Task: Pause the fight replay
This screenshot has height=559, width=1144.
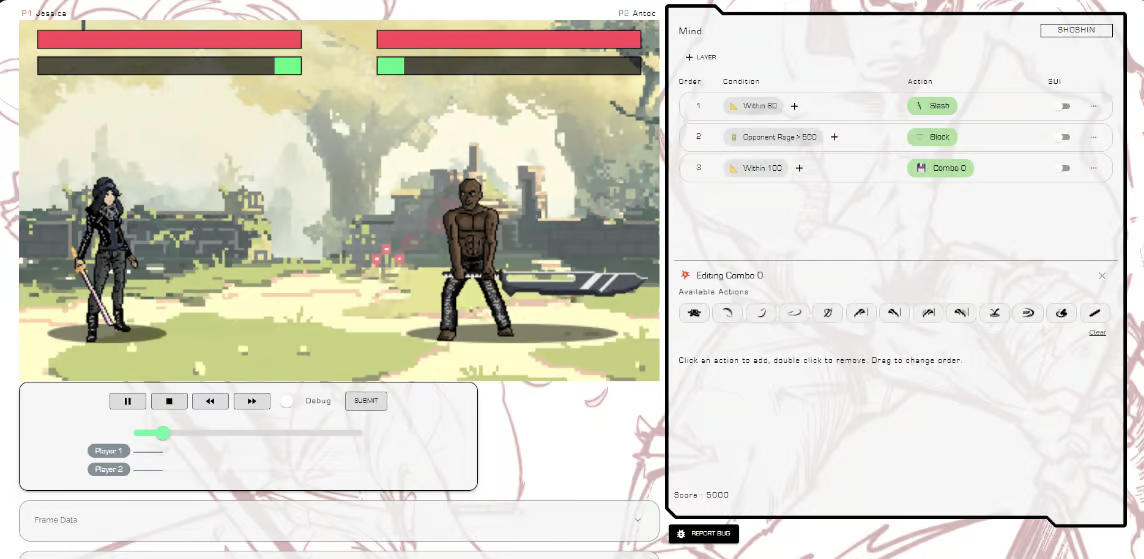Action: point(128,401)
